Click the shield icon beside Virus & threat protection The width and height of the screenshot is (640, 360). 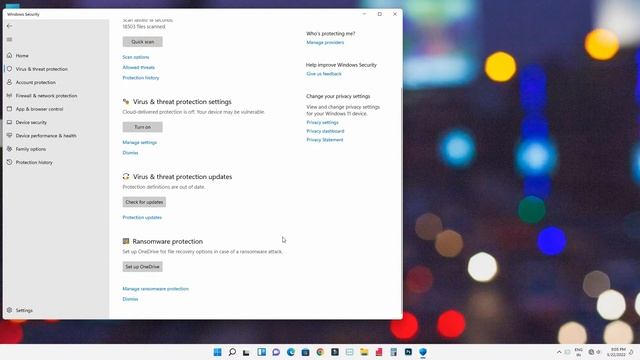[x=9, y=69]
